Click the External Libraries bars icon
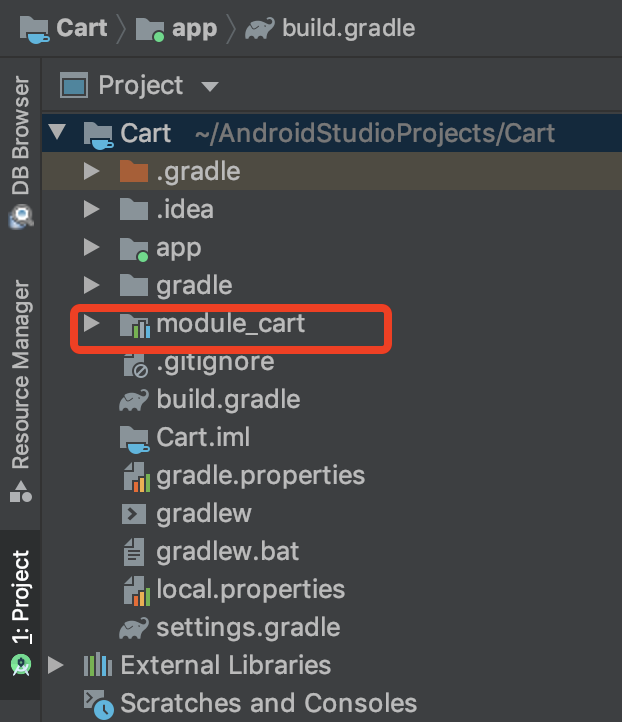 (x=98, y=665)
